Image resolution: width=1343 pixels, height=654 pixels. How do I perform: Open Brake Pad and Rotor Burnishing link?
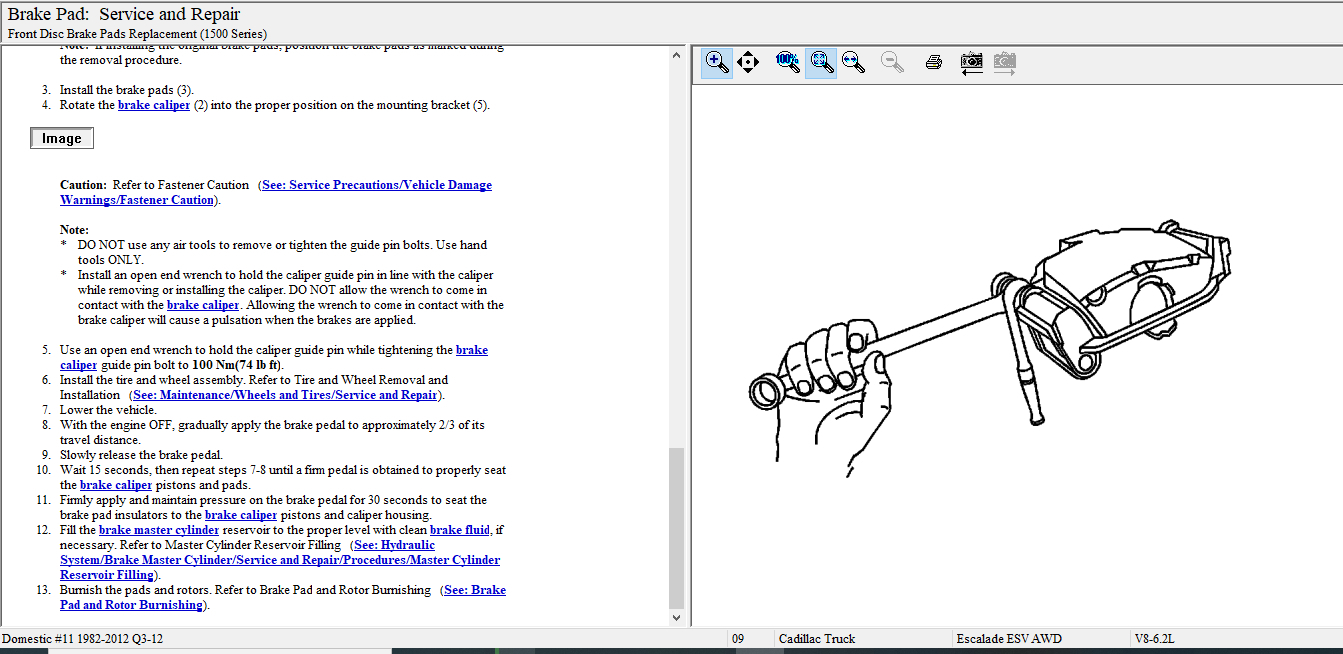point(283,597)
